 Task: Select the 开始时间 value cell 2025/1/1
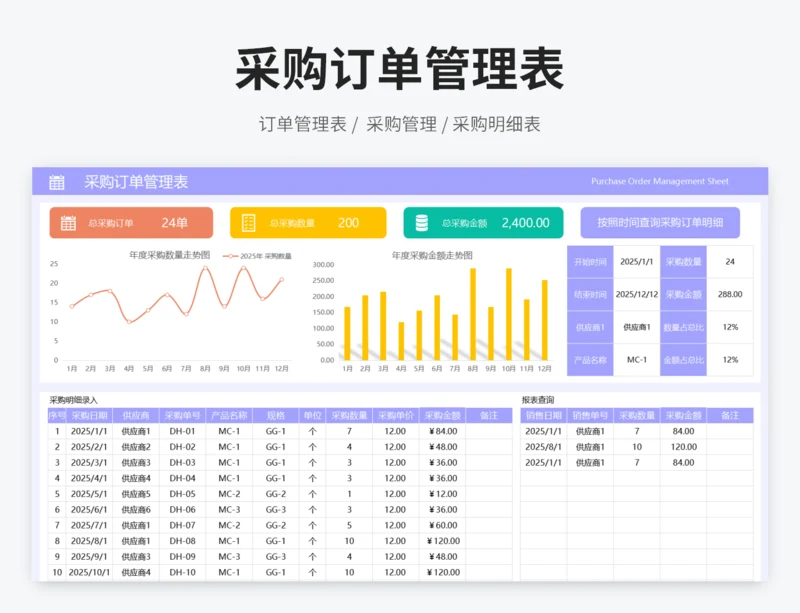click(636, 262)
